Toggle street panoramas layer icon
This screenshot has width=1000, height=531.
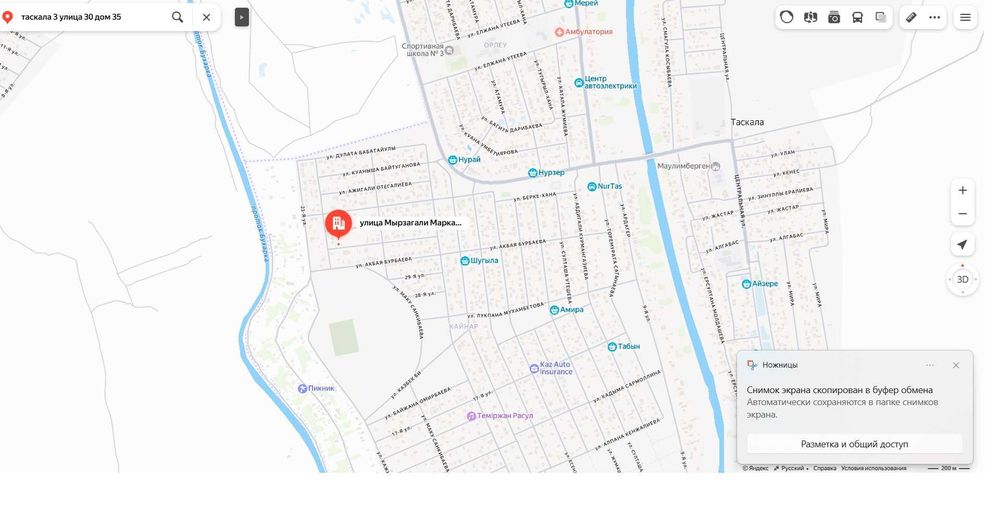810,17
